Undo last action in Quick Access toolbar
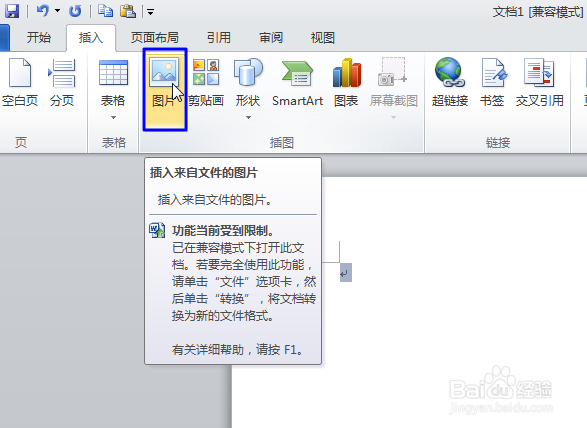 coord(42,11)
